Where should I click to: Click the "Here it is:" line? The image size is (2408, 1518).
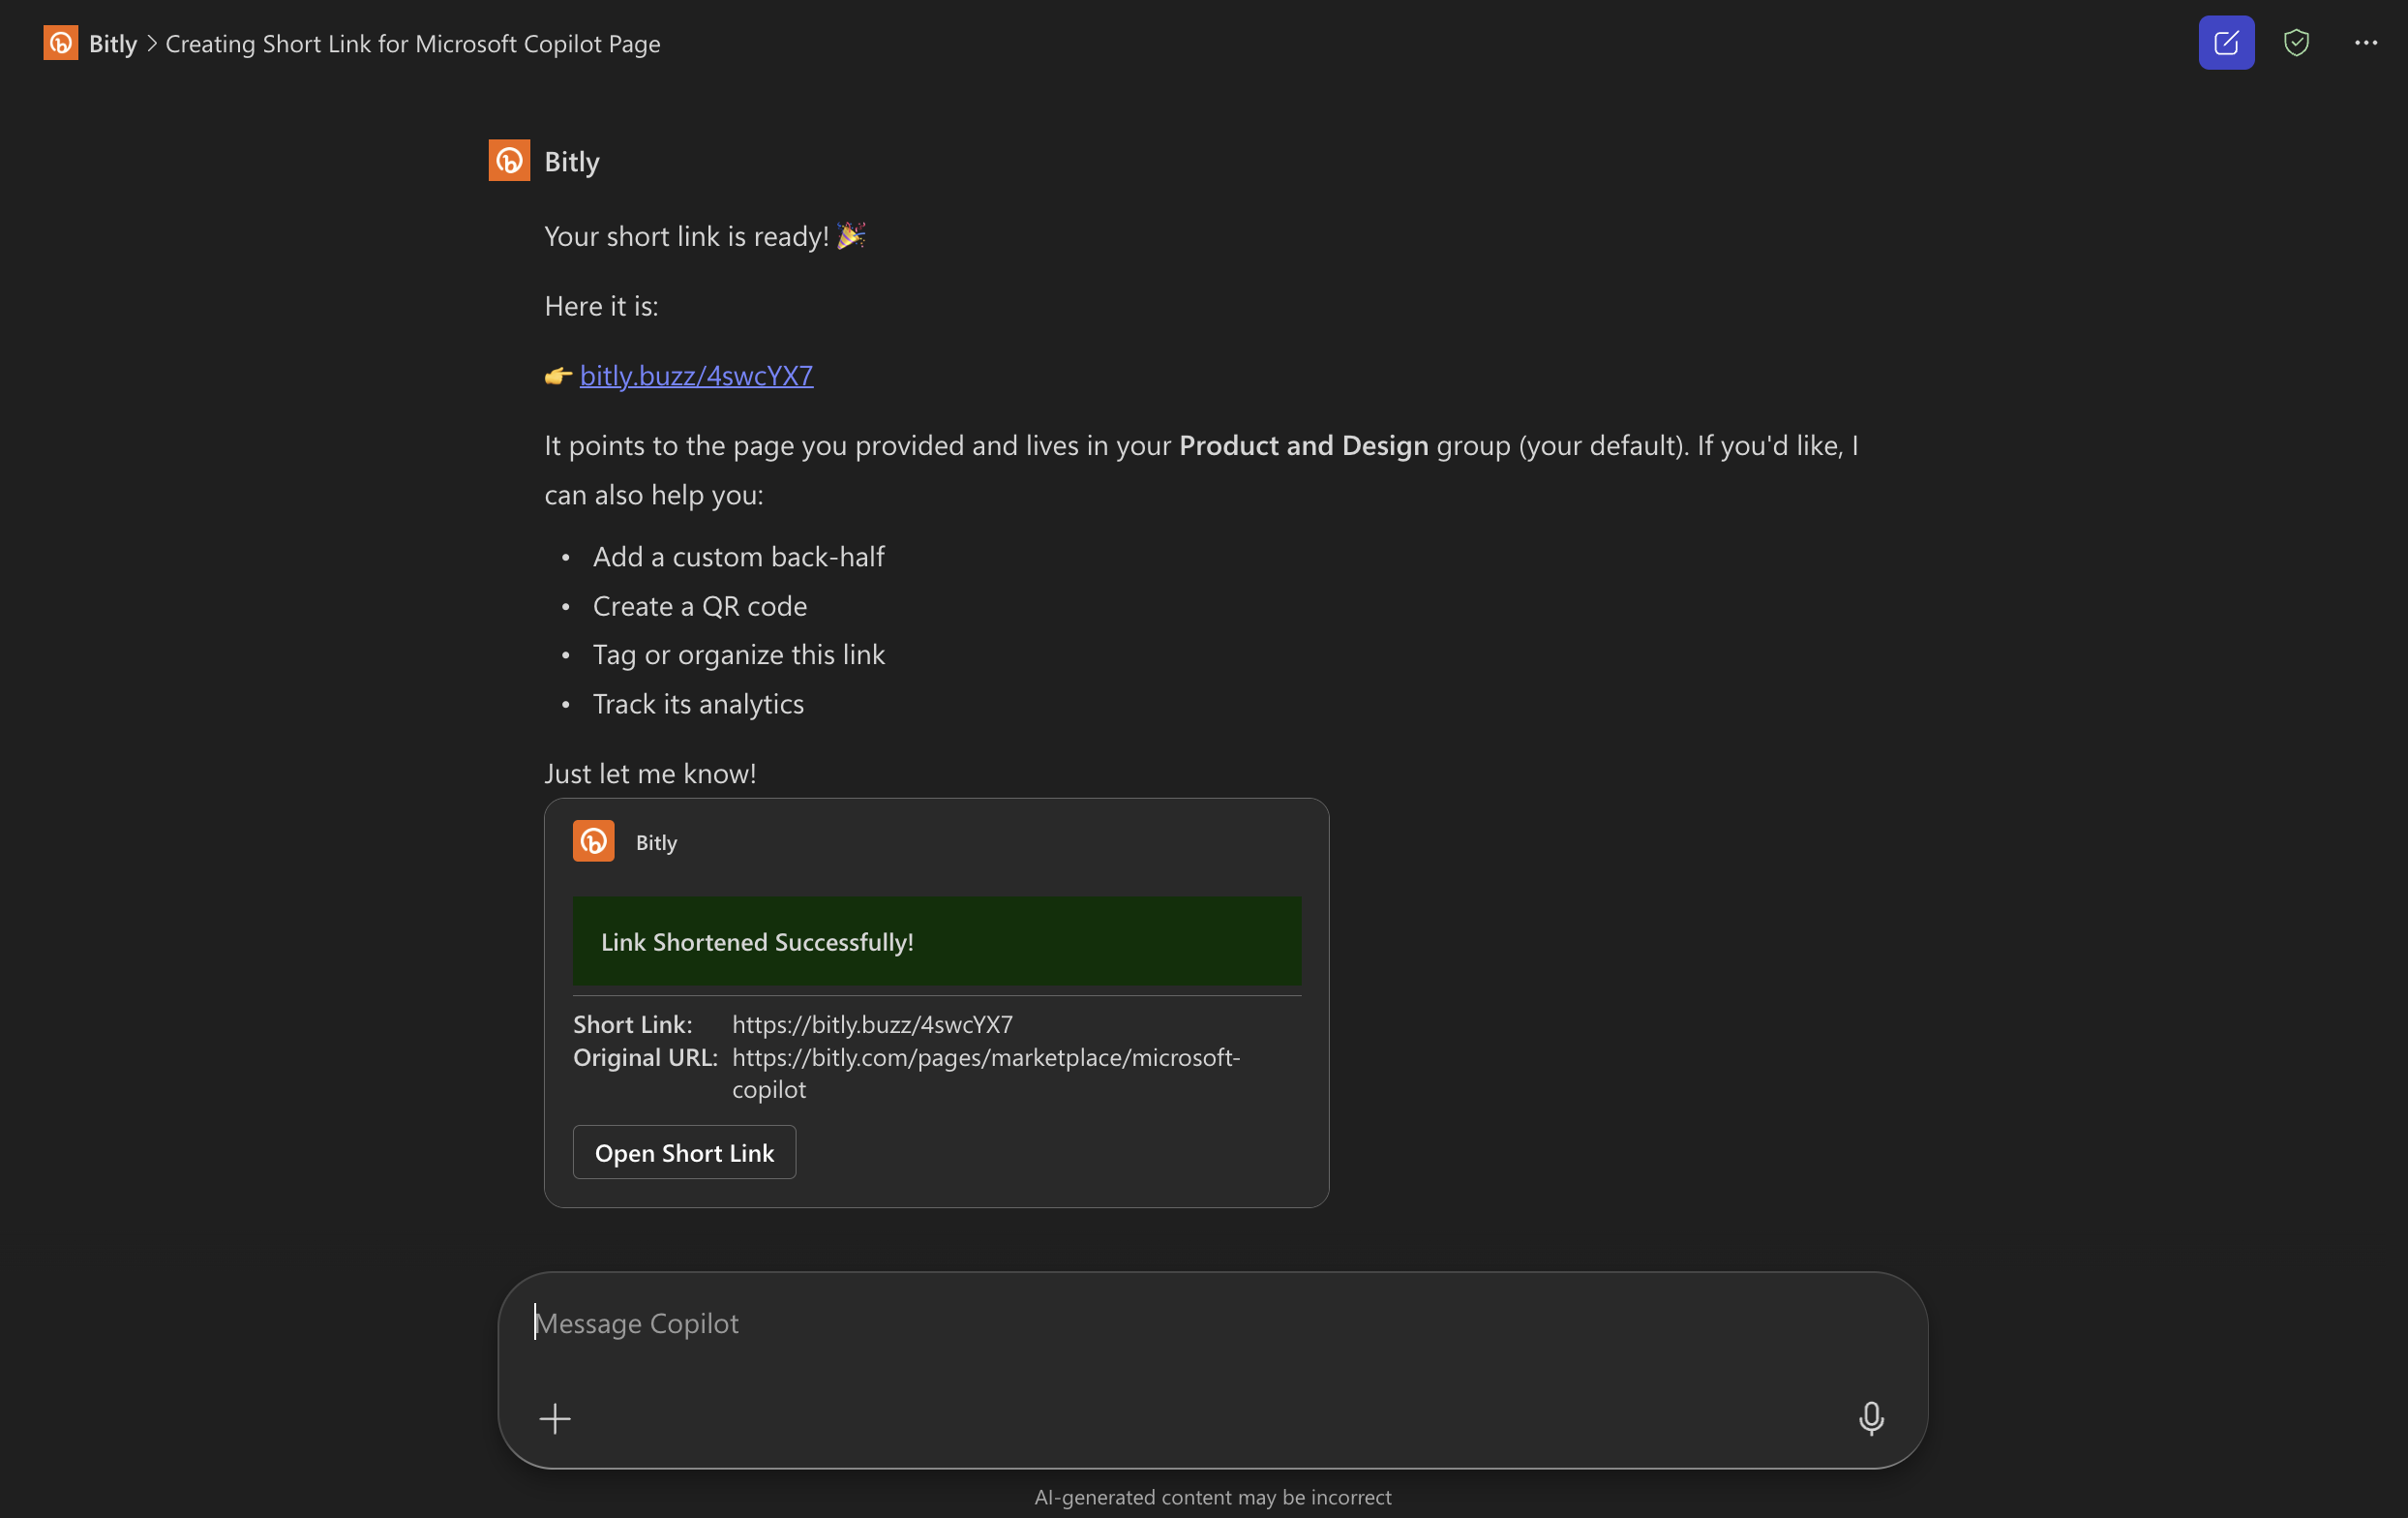click(x=601, y=306)
